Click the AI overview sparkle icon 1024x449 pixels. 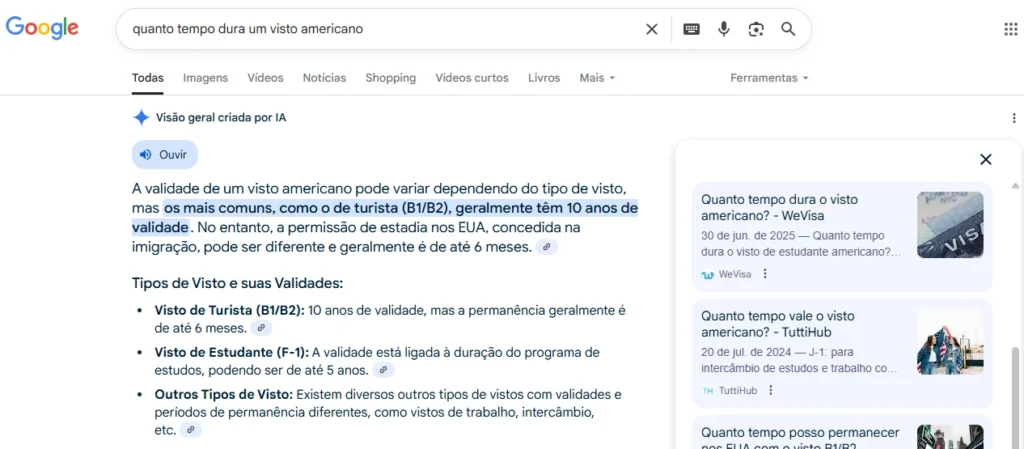141,117
